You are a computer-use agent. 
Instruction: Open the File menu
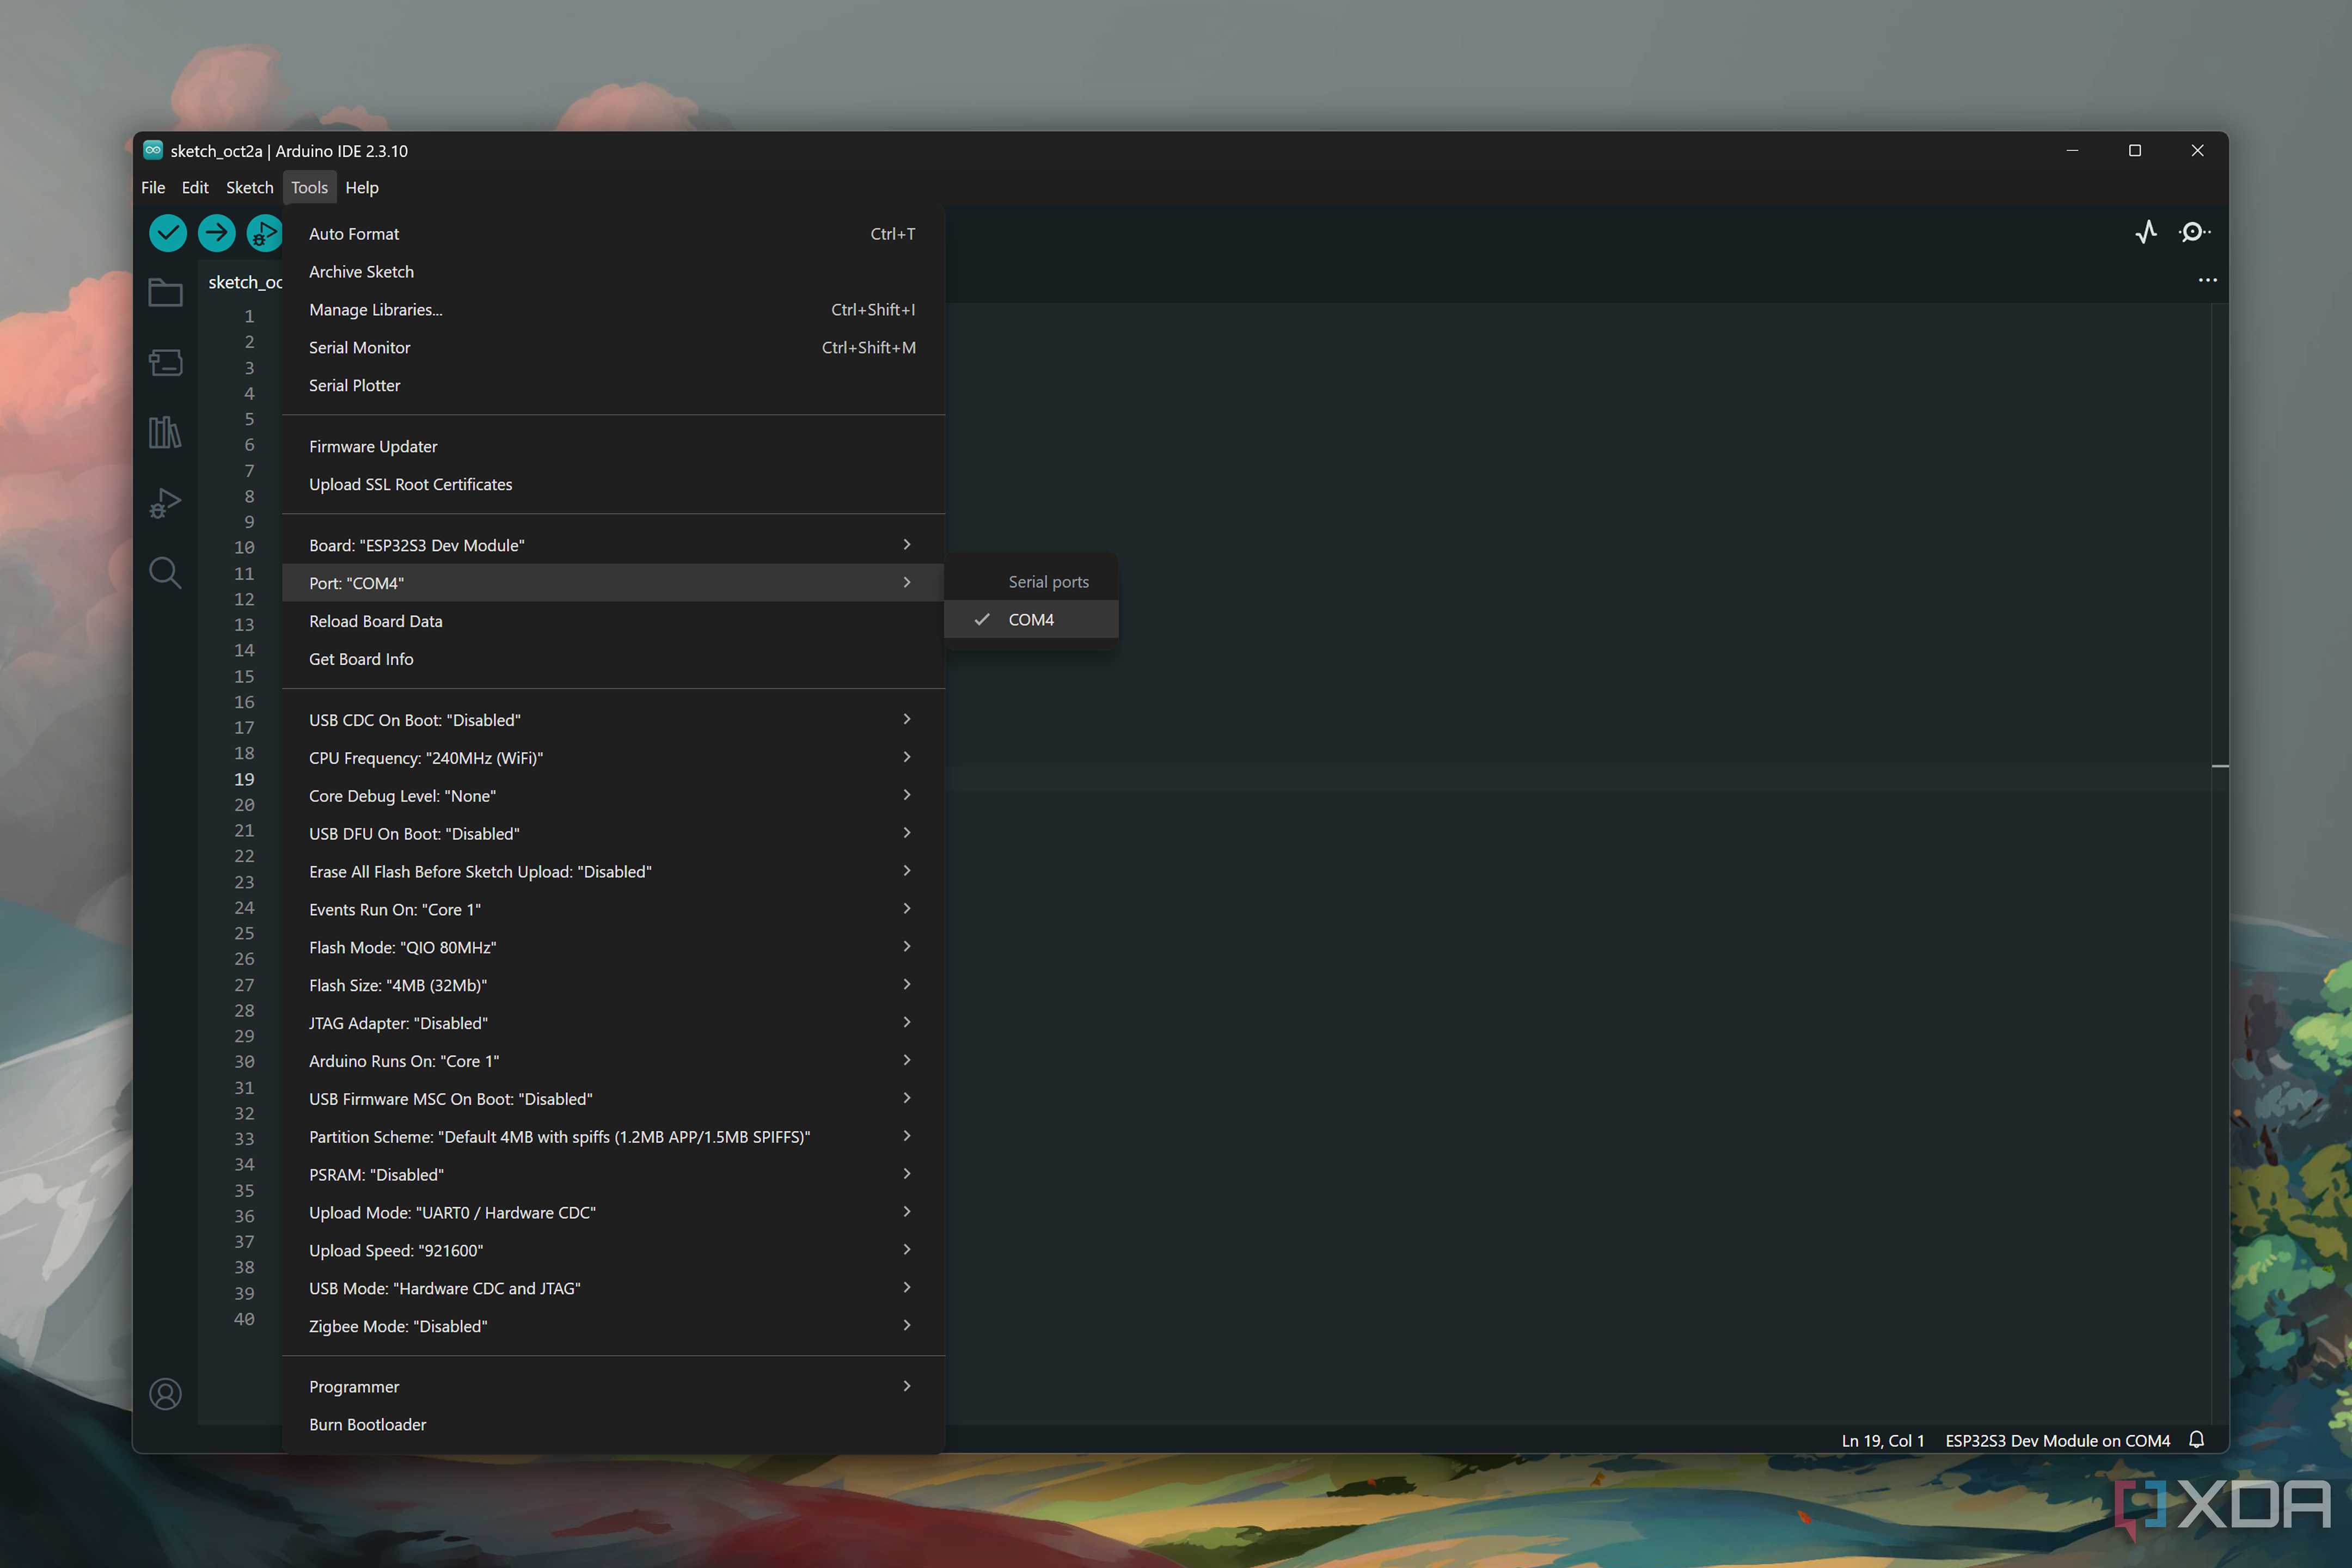coord(153,187)
